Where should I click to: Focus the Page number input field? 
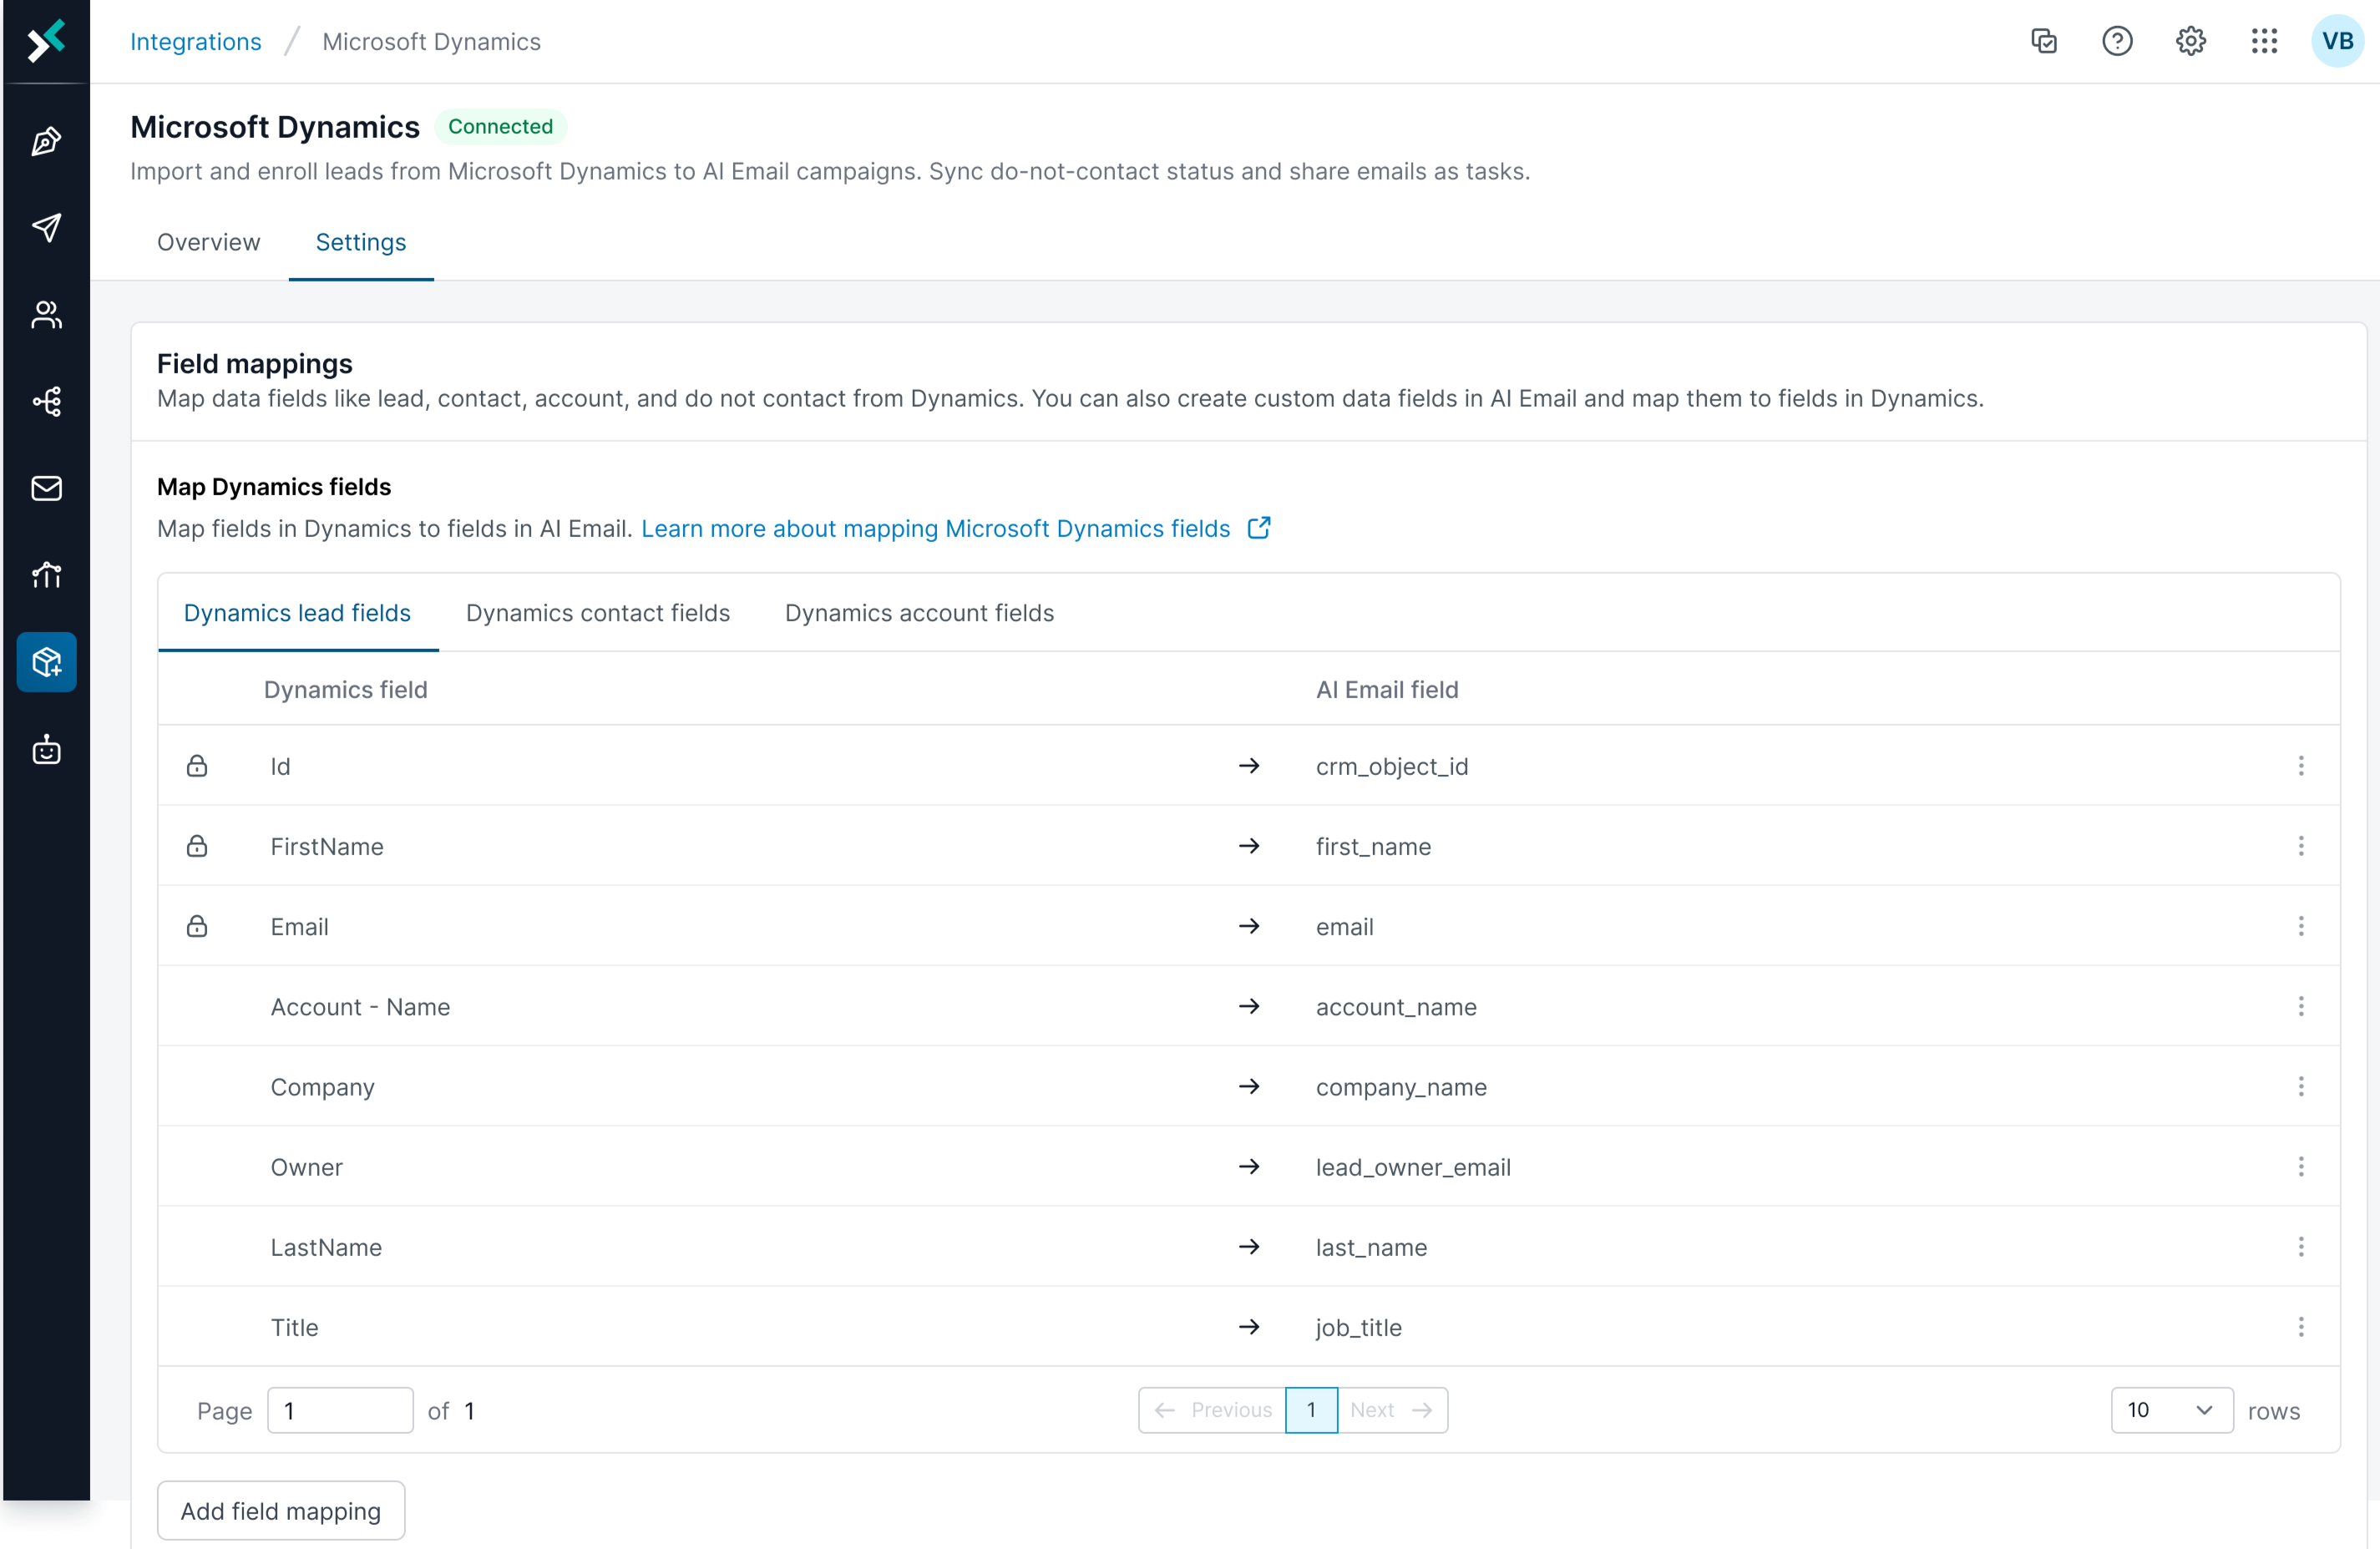coord(340,1410)
